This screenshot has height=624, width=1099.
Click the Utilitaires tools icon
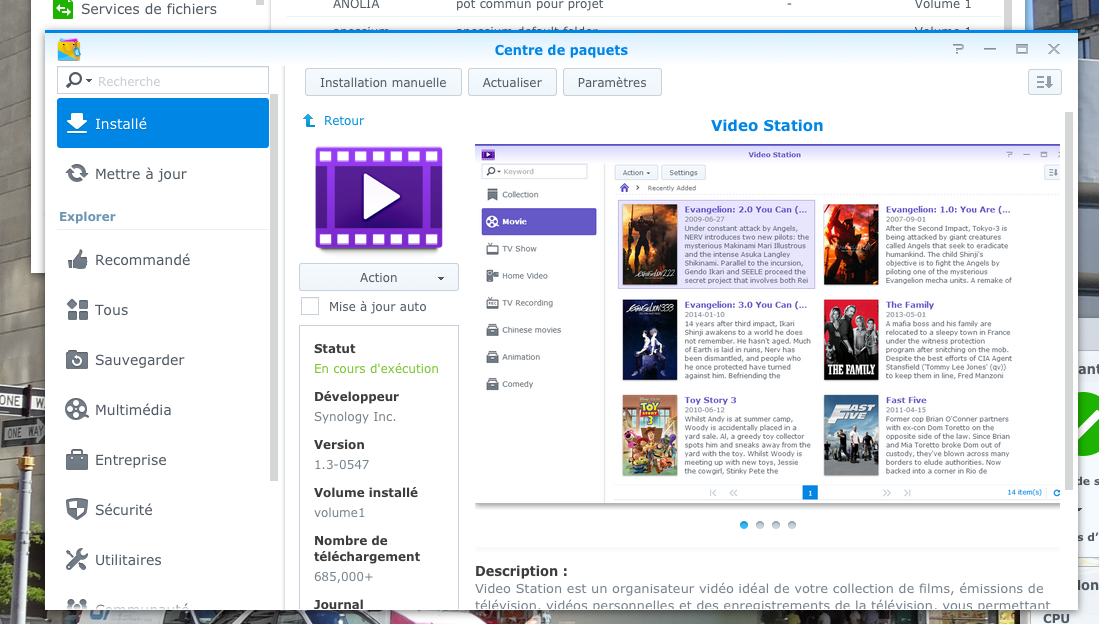pos(77,559)
